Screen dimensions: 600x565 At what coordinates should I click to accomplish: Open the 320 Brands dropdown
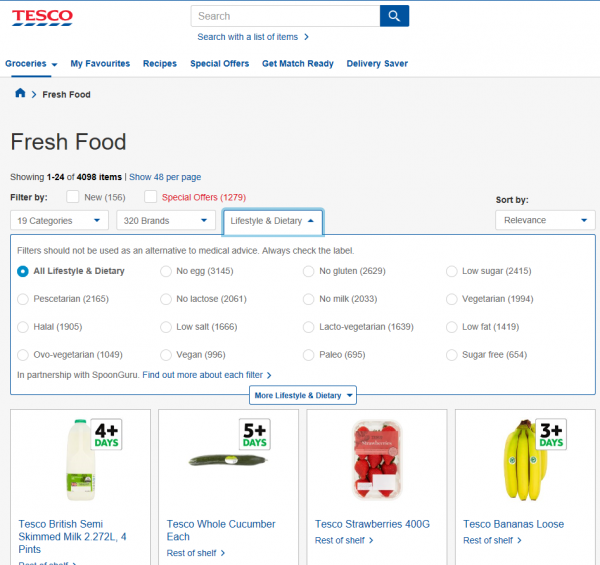pos(165,220)
